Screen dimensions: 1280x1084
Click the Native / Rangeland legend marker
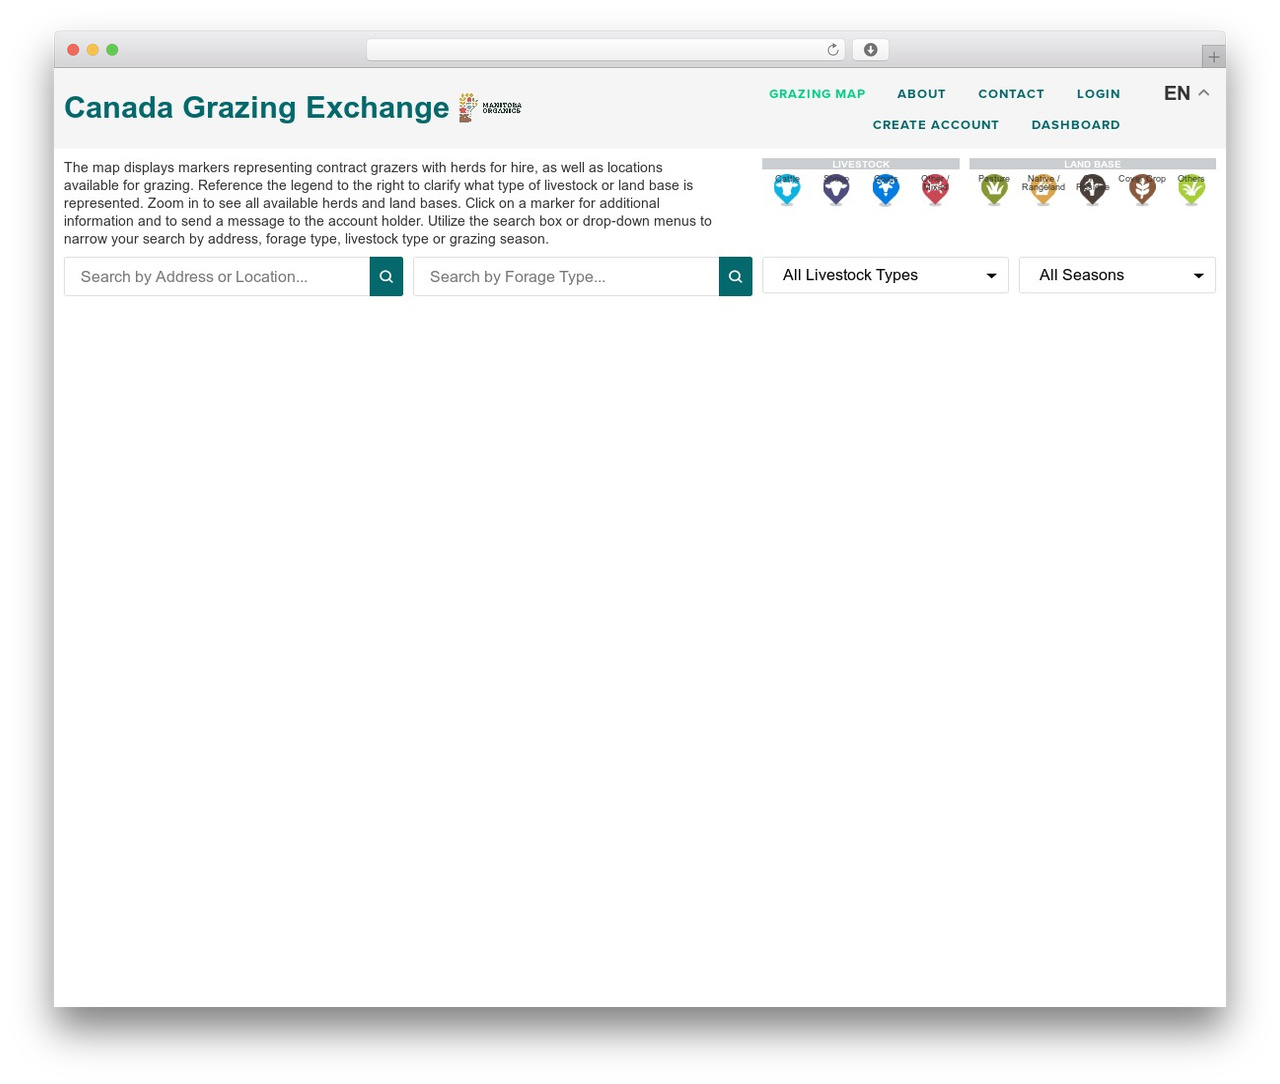pos(1043,189)
